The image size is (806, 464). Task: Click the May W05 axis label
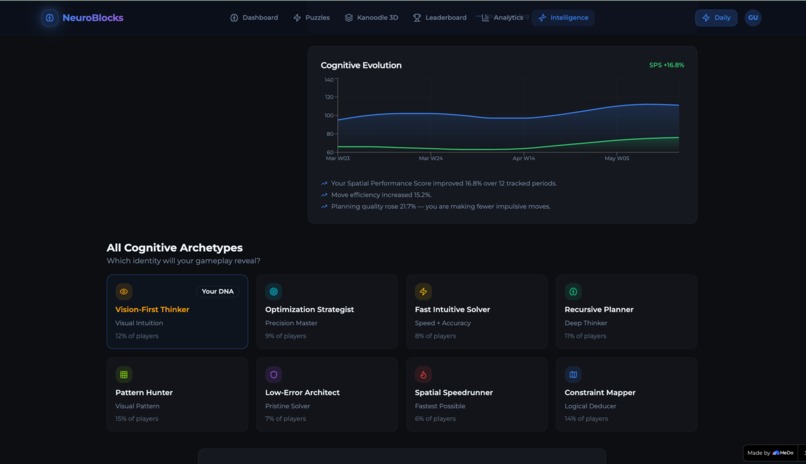(616, 158)
